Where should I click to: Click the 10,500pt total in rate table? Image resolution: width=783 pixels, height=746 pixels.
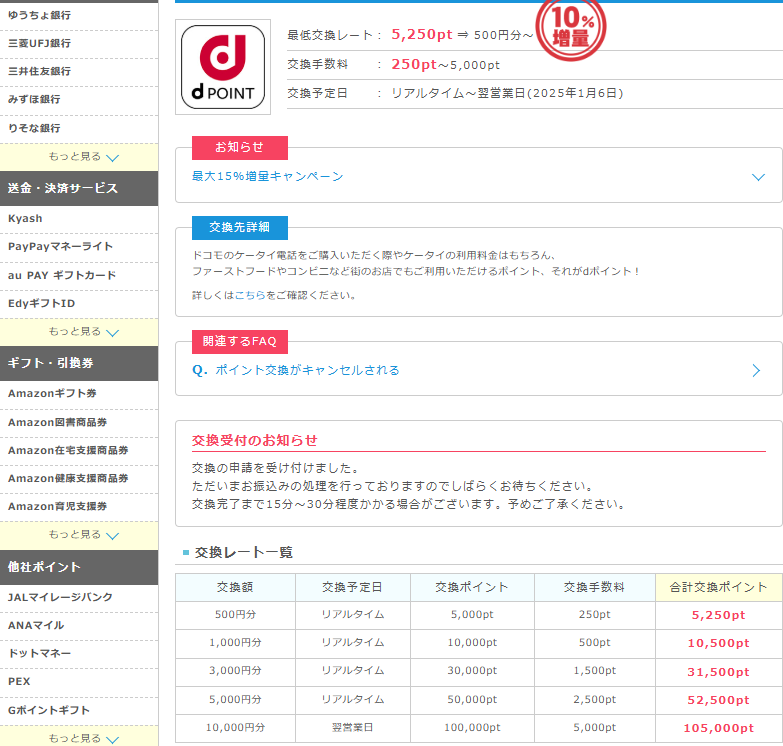click(718, 644)
